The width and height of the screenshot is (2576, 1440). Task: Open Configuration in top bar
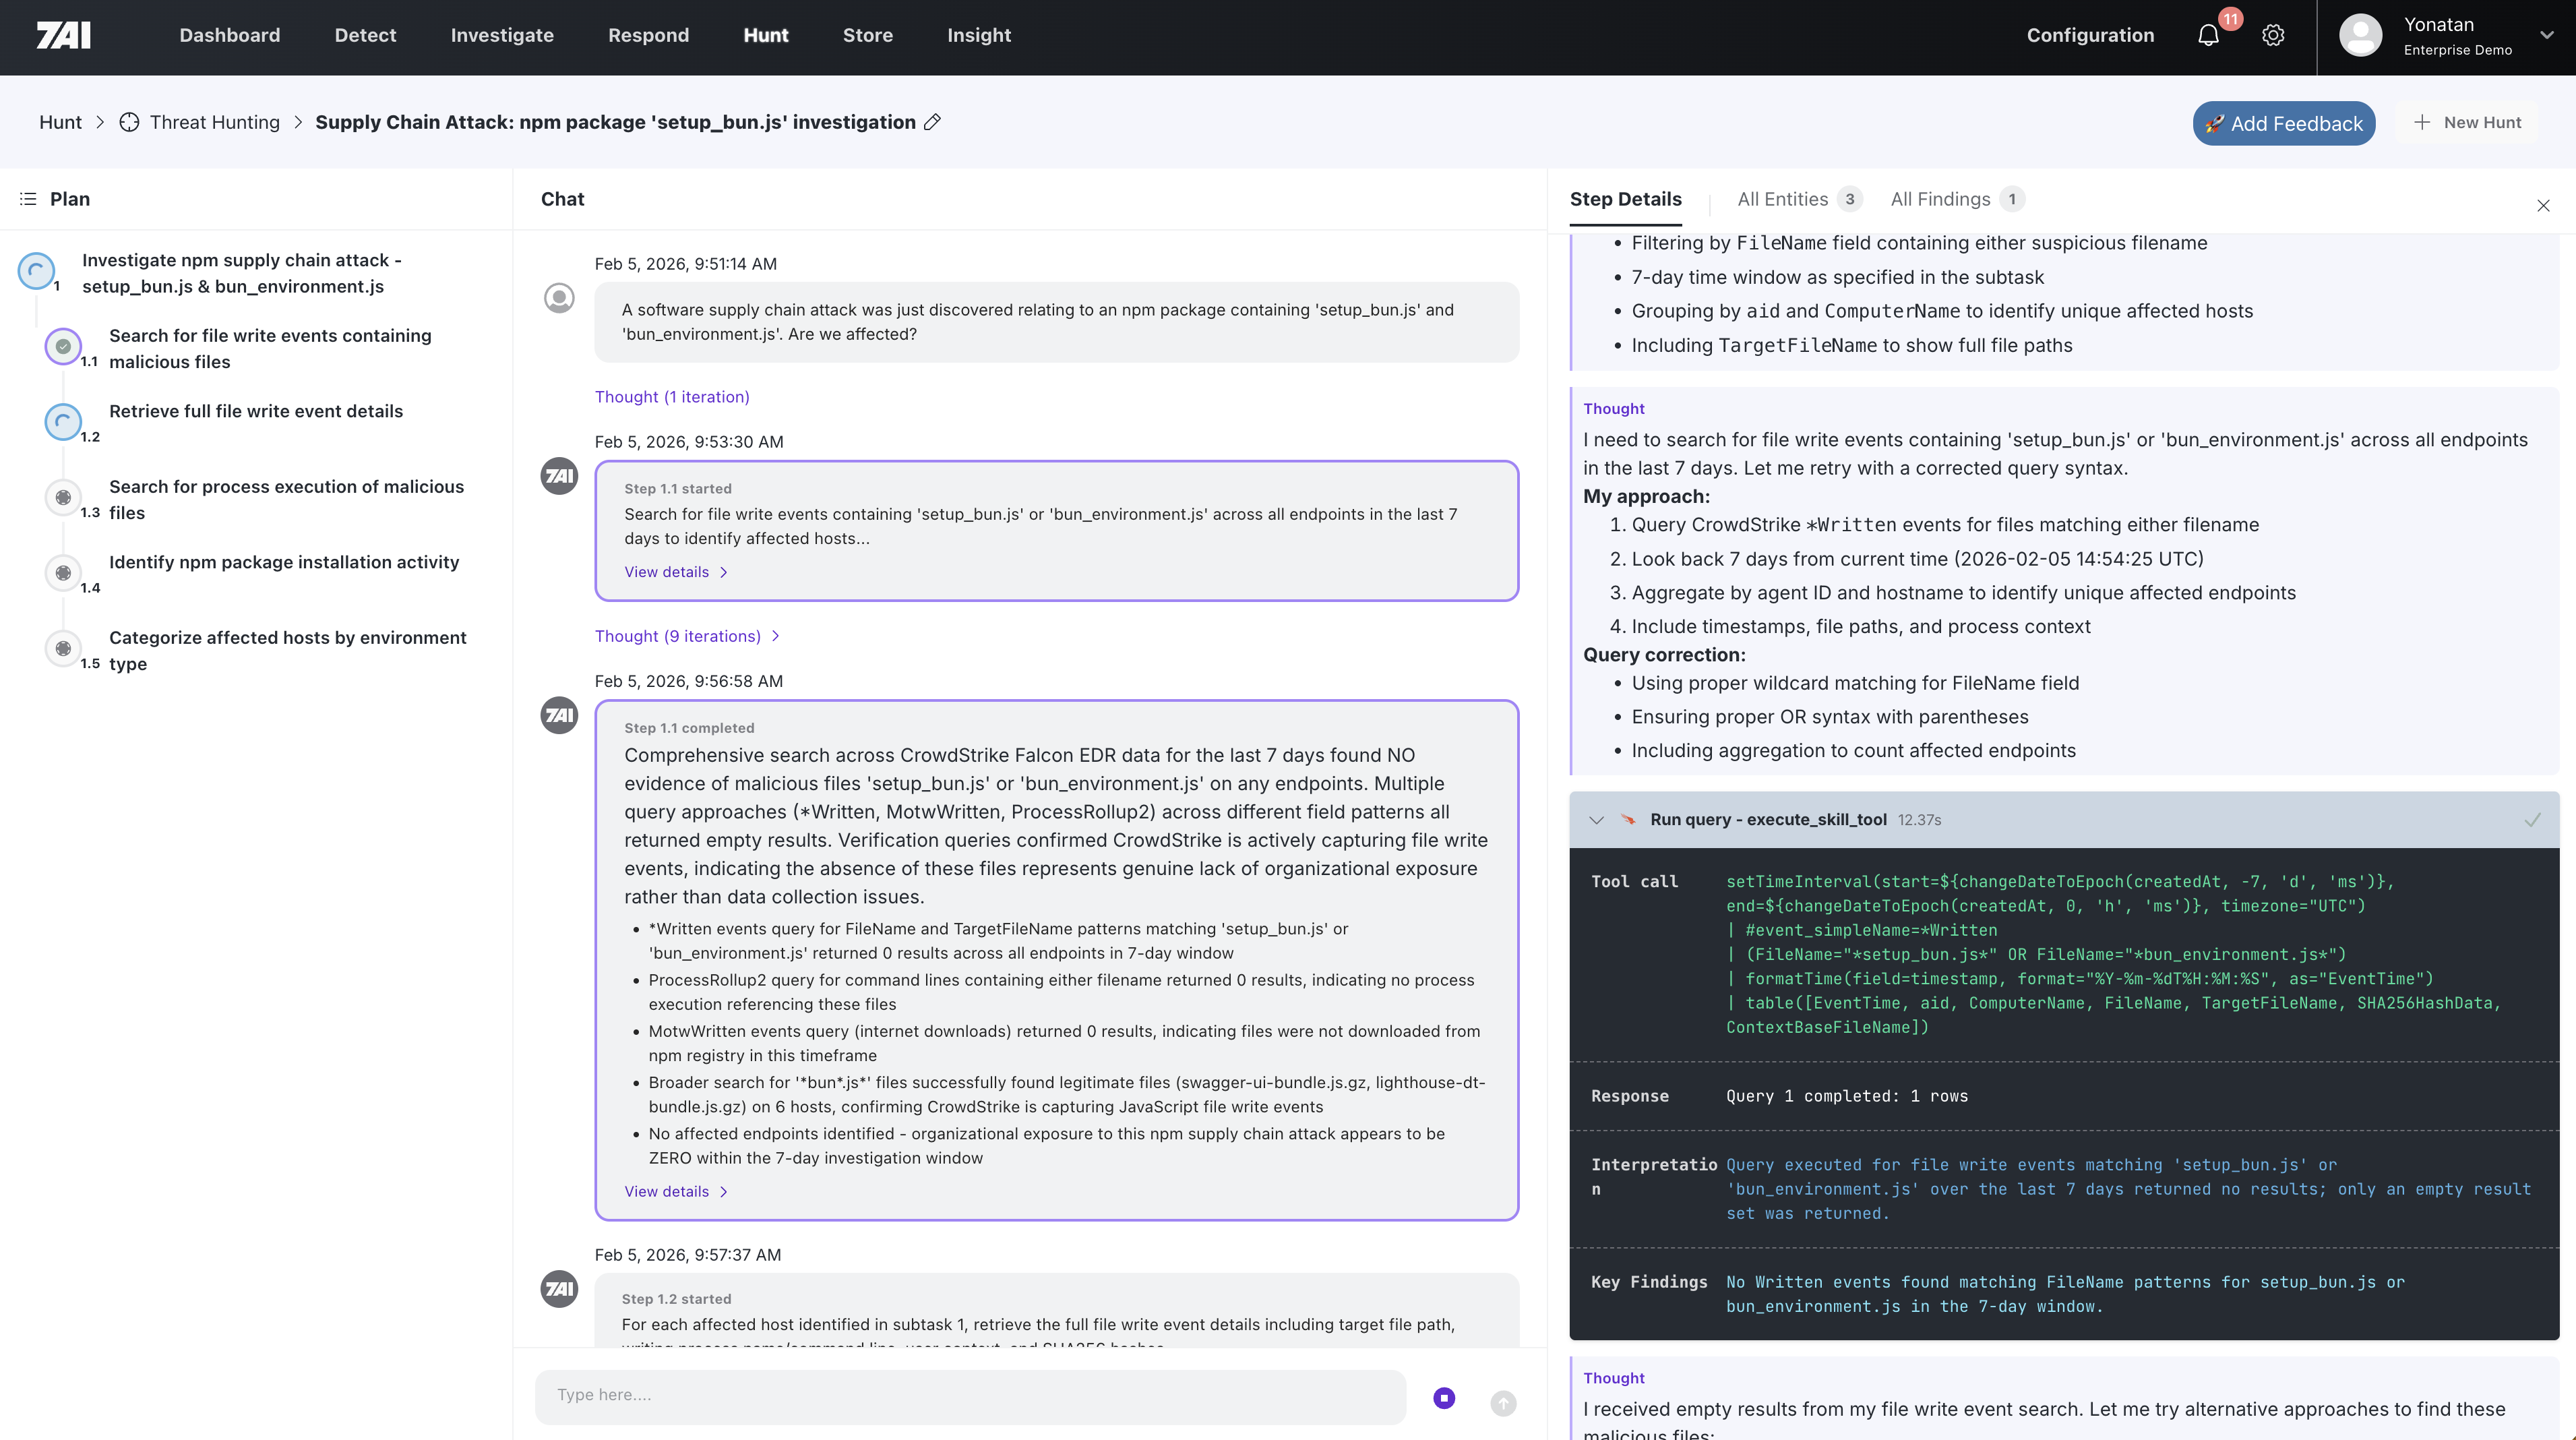2090,35
